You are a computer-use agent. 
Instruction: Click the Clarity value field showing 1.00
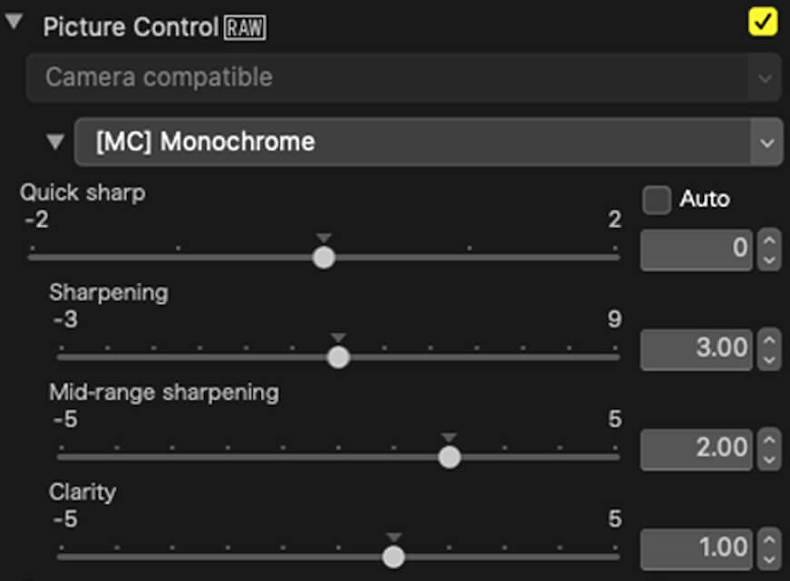pos(696,547)
